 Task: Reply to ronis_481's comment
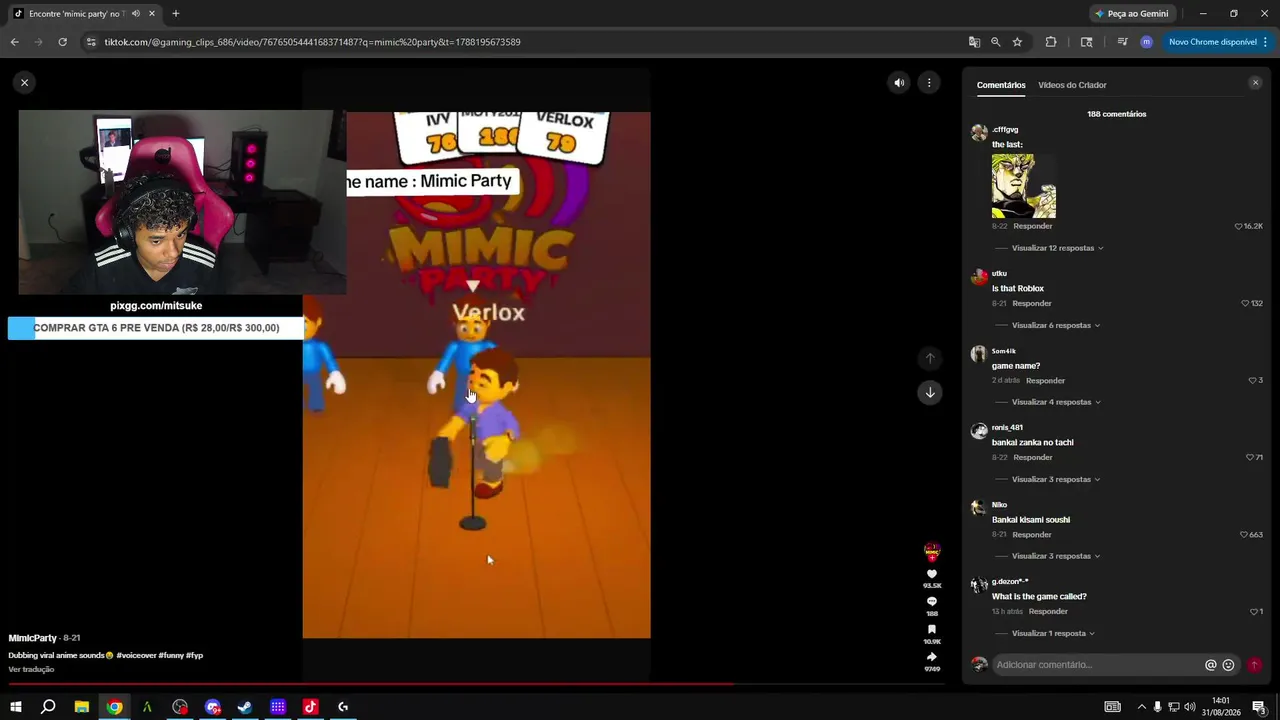1033,457
